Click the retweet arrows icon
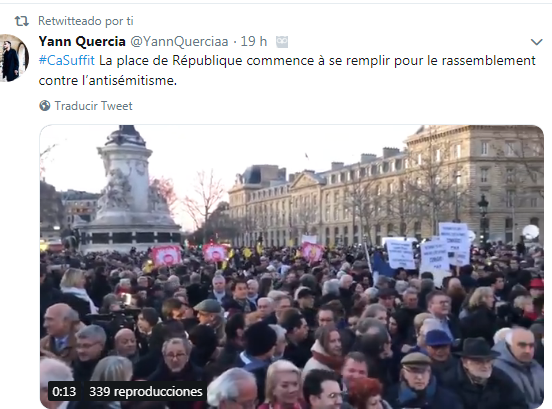 click(x=21, y=21)
